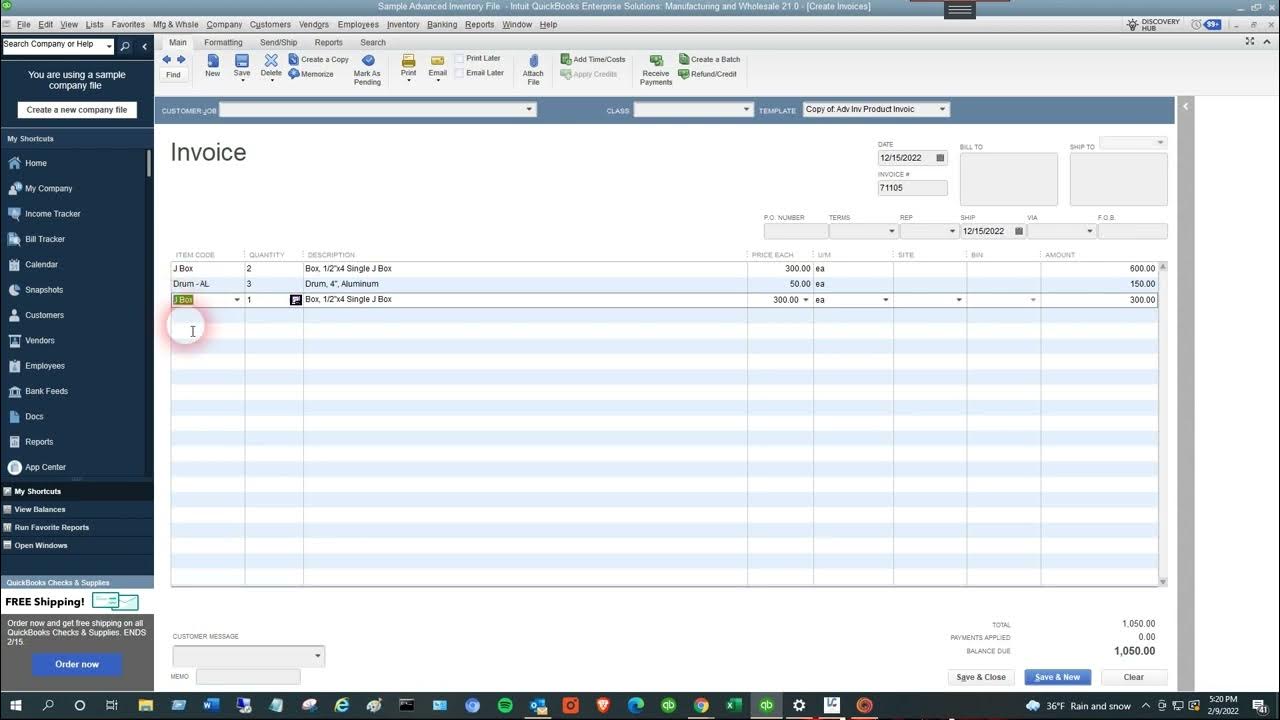The width and height of the screenshot is (1280, 720).
Task: Switch to the Reports tab
Action: coord(328,42)
